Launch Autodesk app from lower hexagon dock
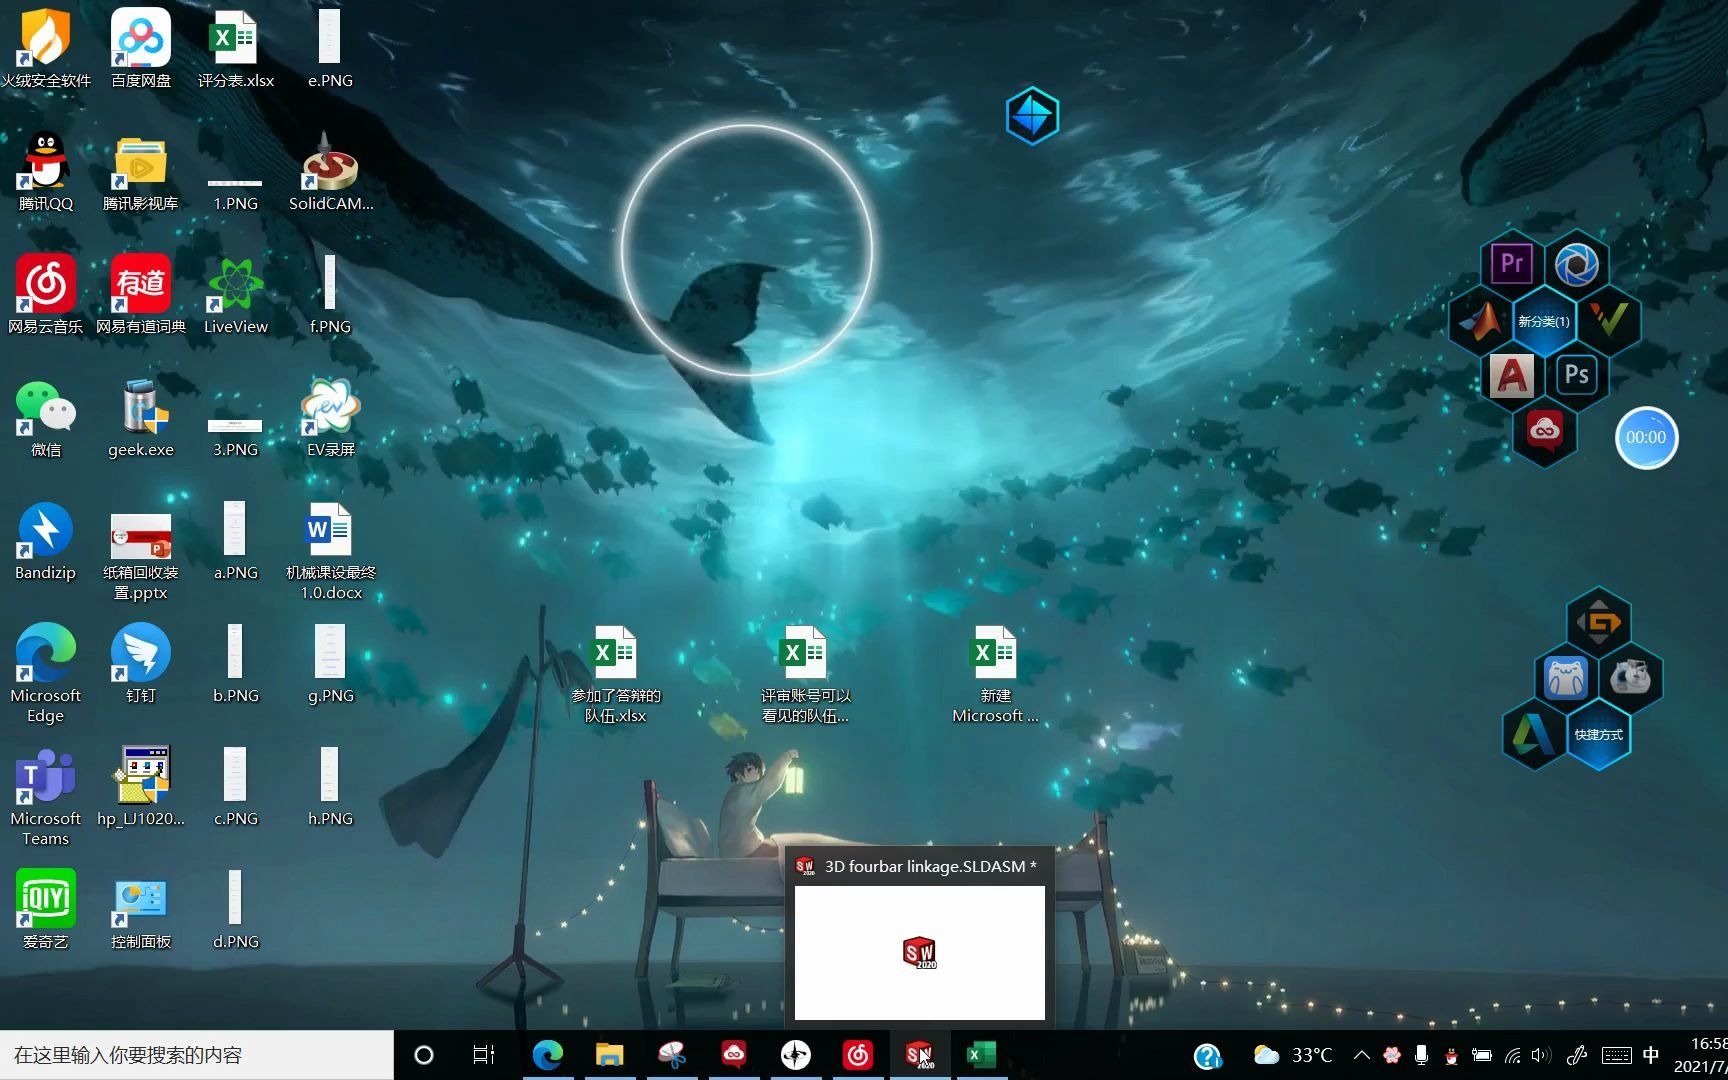This screenshot has width=1728, height=1080. point(1534,734)
